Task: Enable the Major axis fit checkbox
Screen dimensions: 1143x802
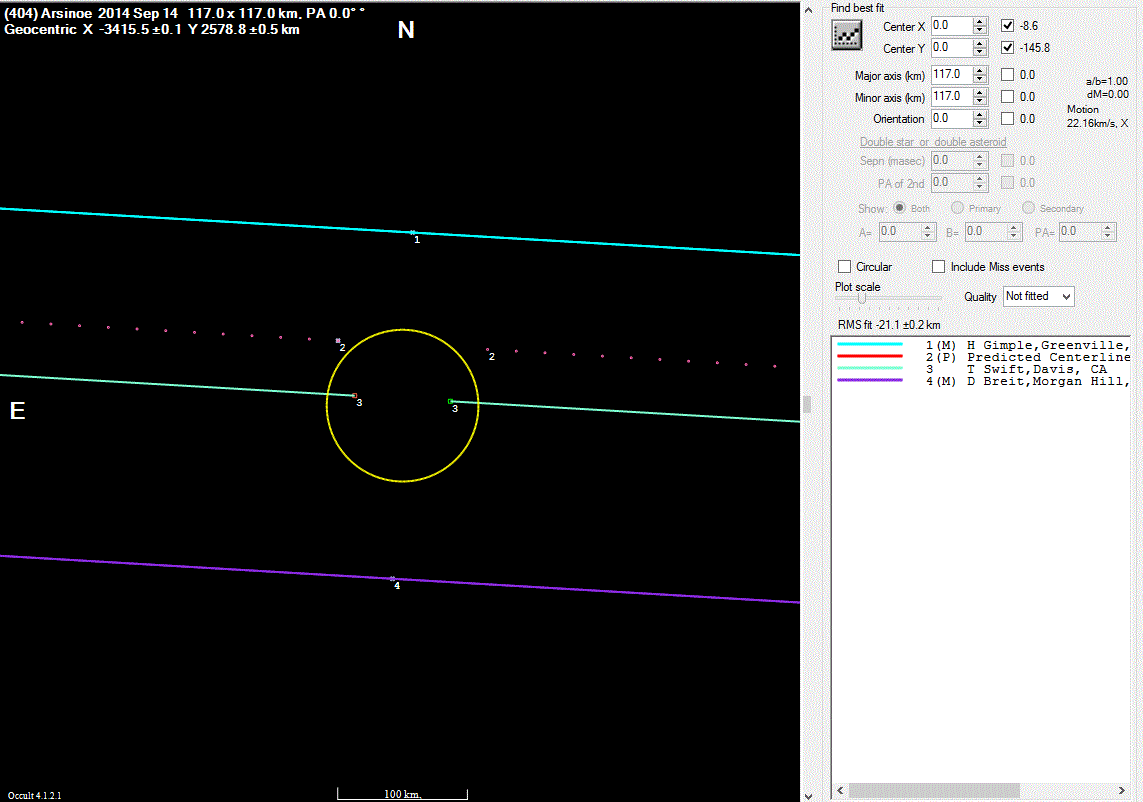Action: pyautogui.click(x=1007, y=74)
